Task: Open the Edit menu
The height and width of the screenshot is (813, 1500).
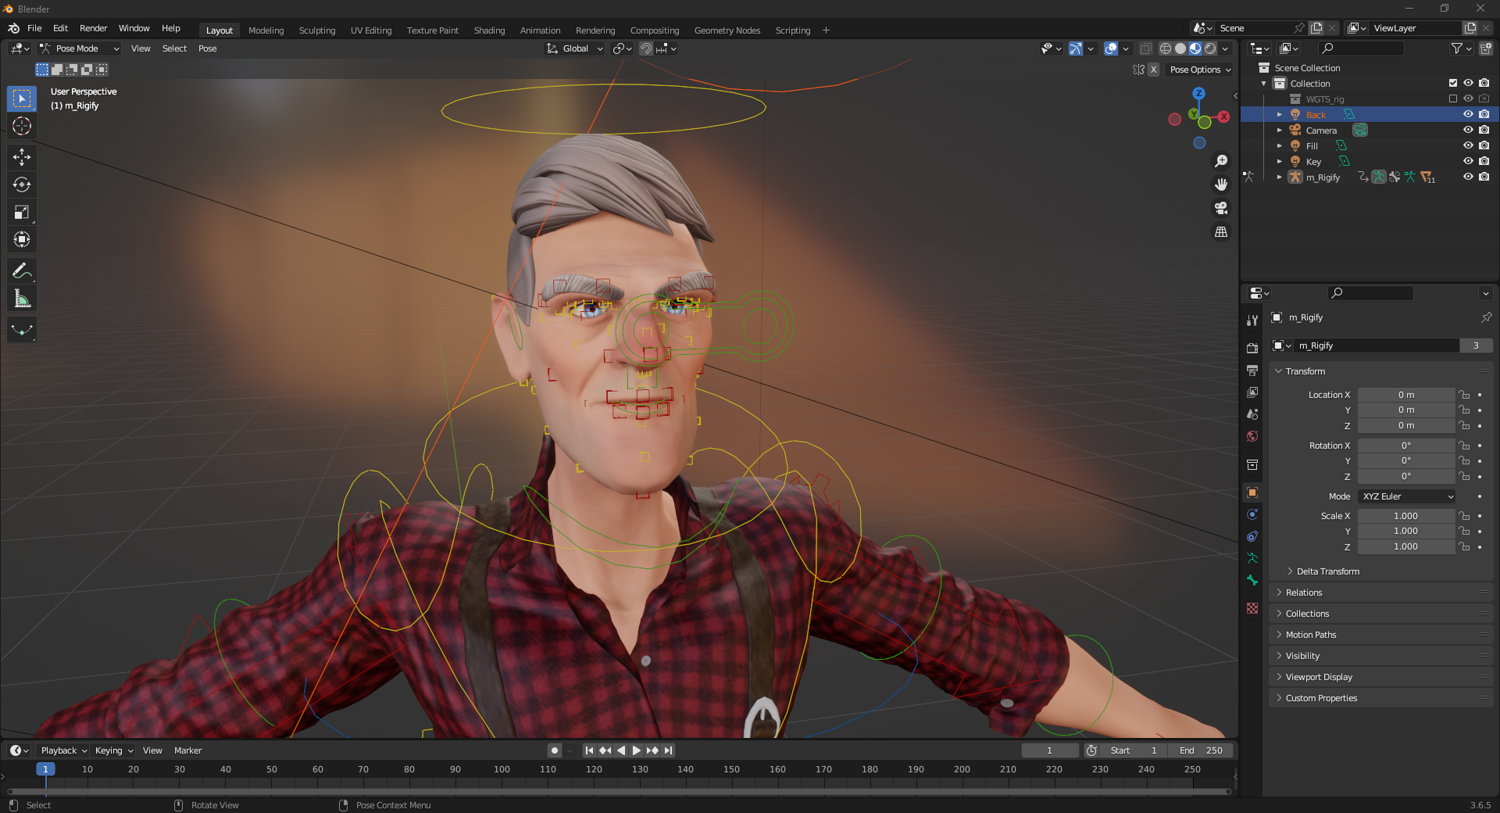Action: (x=60, y=28)
